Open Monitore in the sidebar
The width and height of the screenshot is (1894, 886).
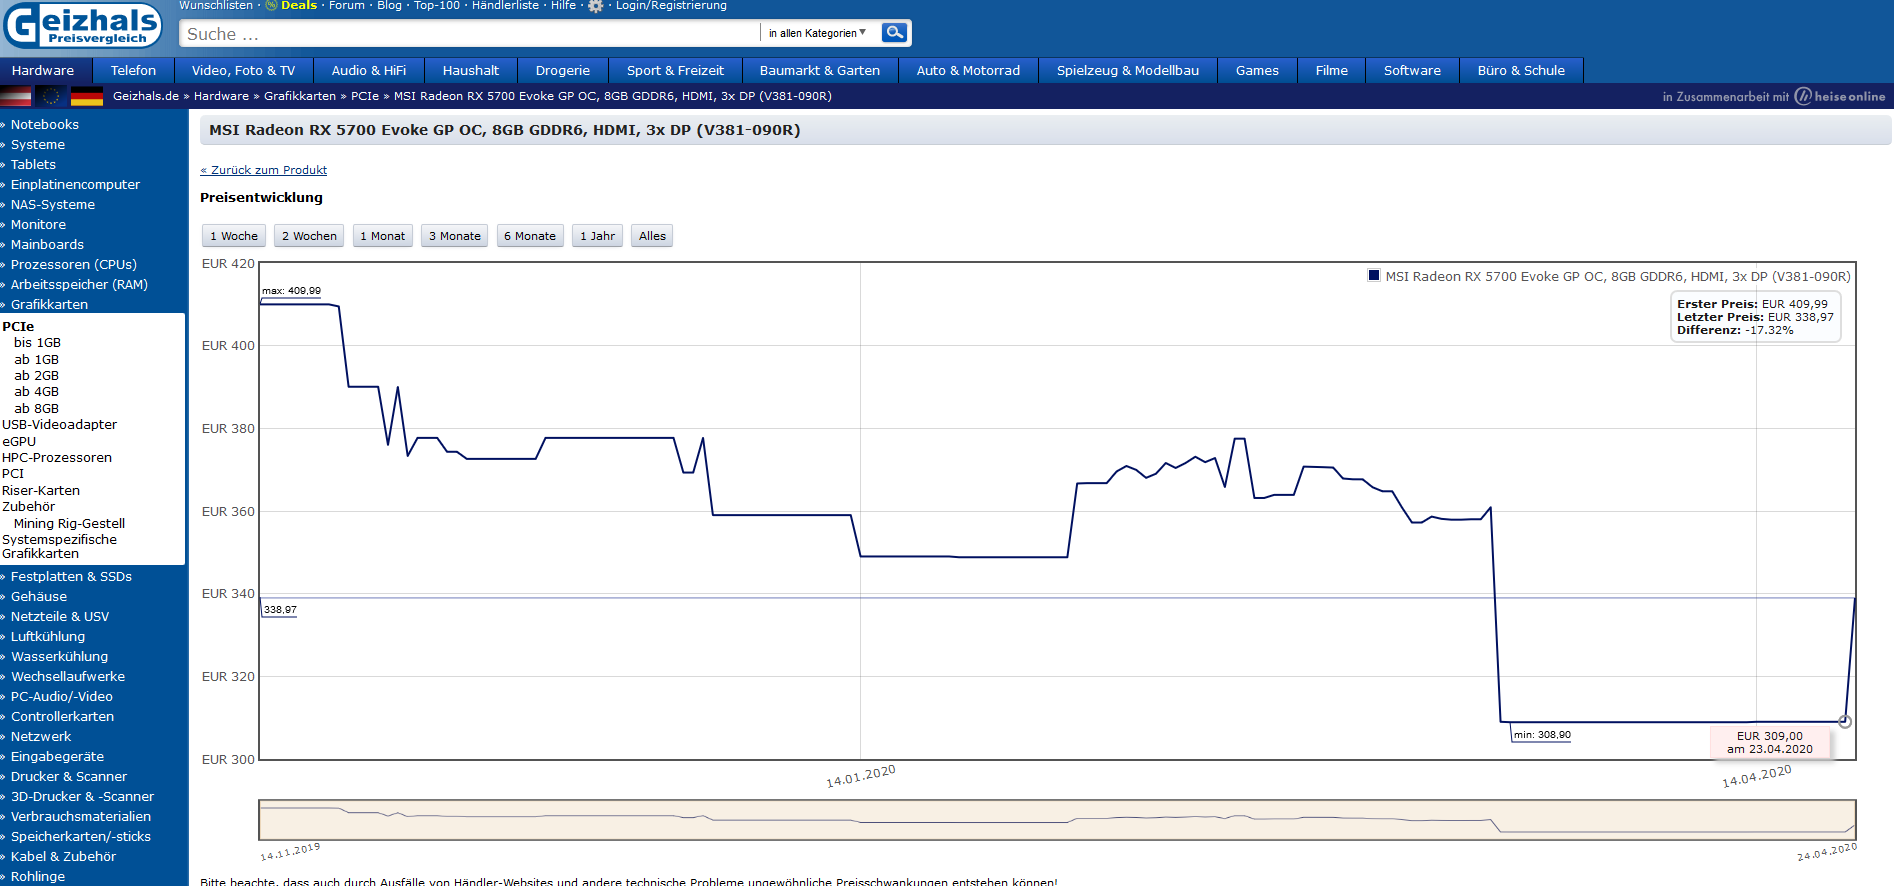pyautogui.click(x=38, y=224)
